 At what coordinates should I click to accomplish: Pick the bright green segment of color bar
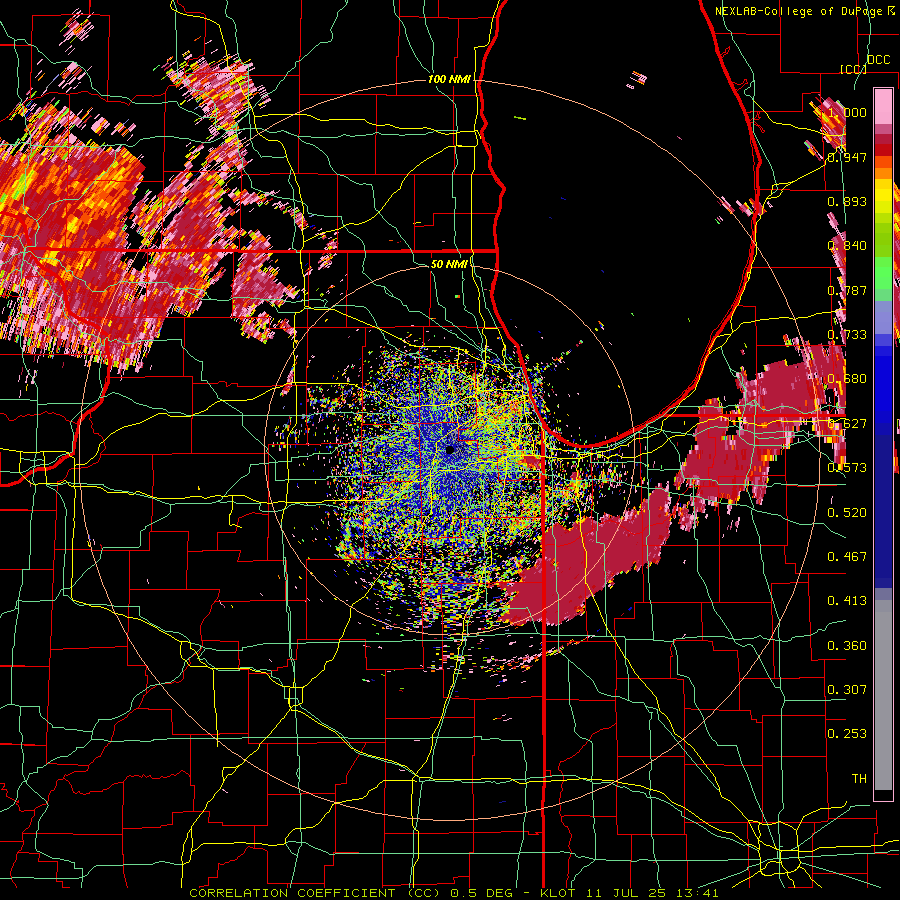(x=883, y=274)
